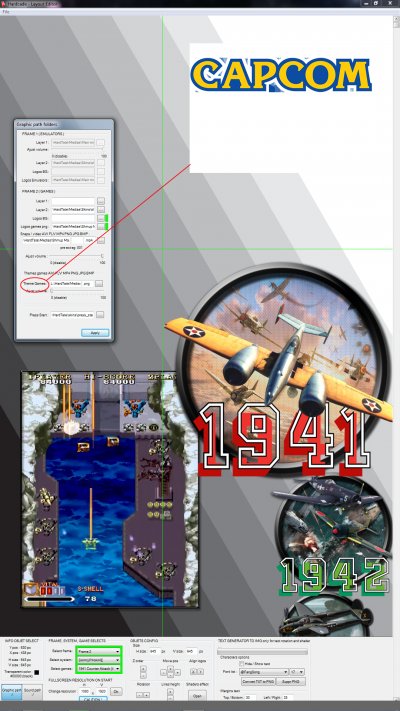Toggle the Hide / Show text checkbox
The image size is (400, 711).
(242, 663)
